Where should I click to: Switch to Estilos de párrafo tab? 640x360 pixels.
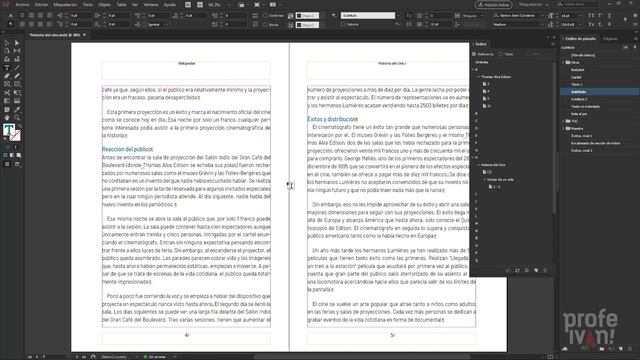(x=580, y=39)
